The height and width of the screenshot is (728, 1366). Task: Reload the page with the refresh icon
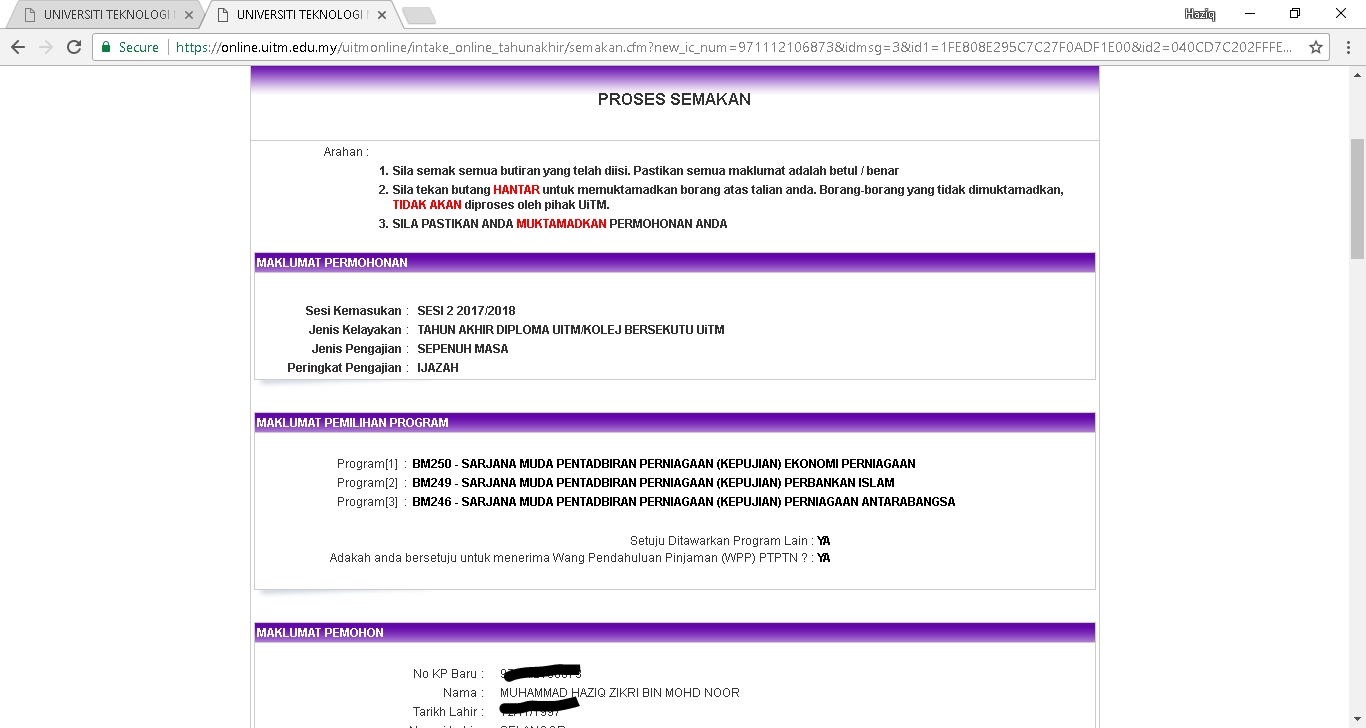point(74,47)
